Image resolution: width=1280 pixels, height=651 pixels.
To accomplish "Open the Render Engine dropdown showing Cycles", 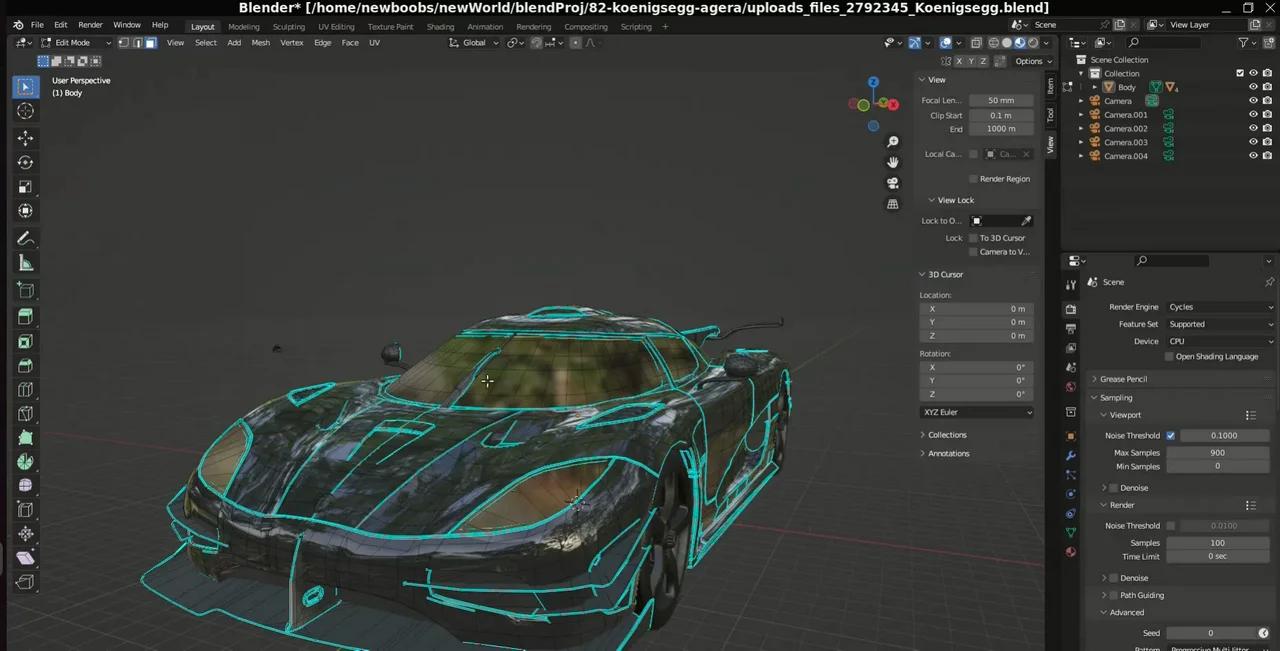I will pos(1220,307).
